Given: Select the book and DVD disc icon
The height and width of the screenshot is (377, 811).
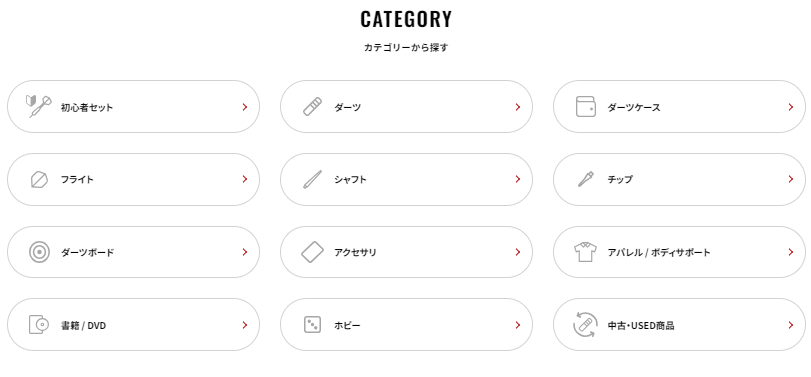Looking at the screenshot, I should click(x=39, y=325).
